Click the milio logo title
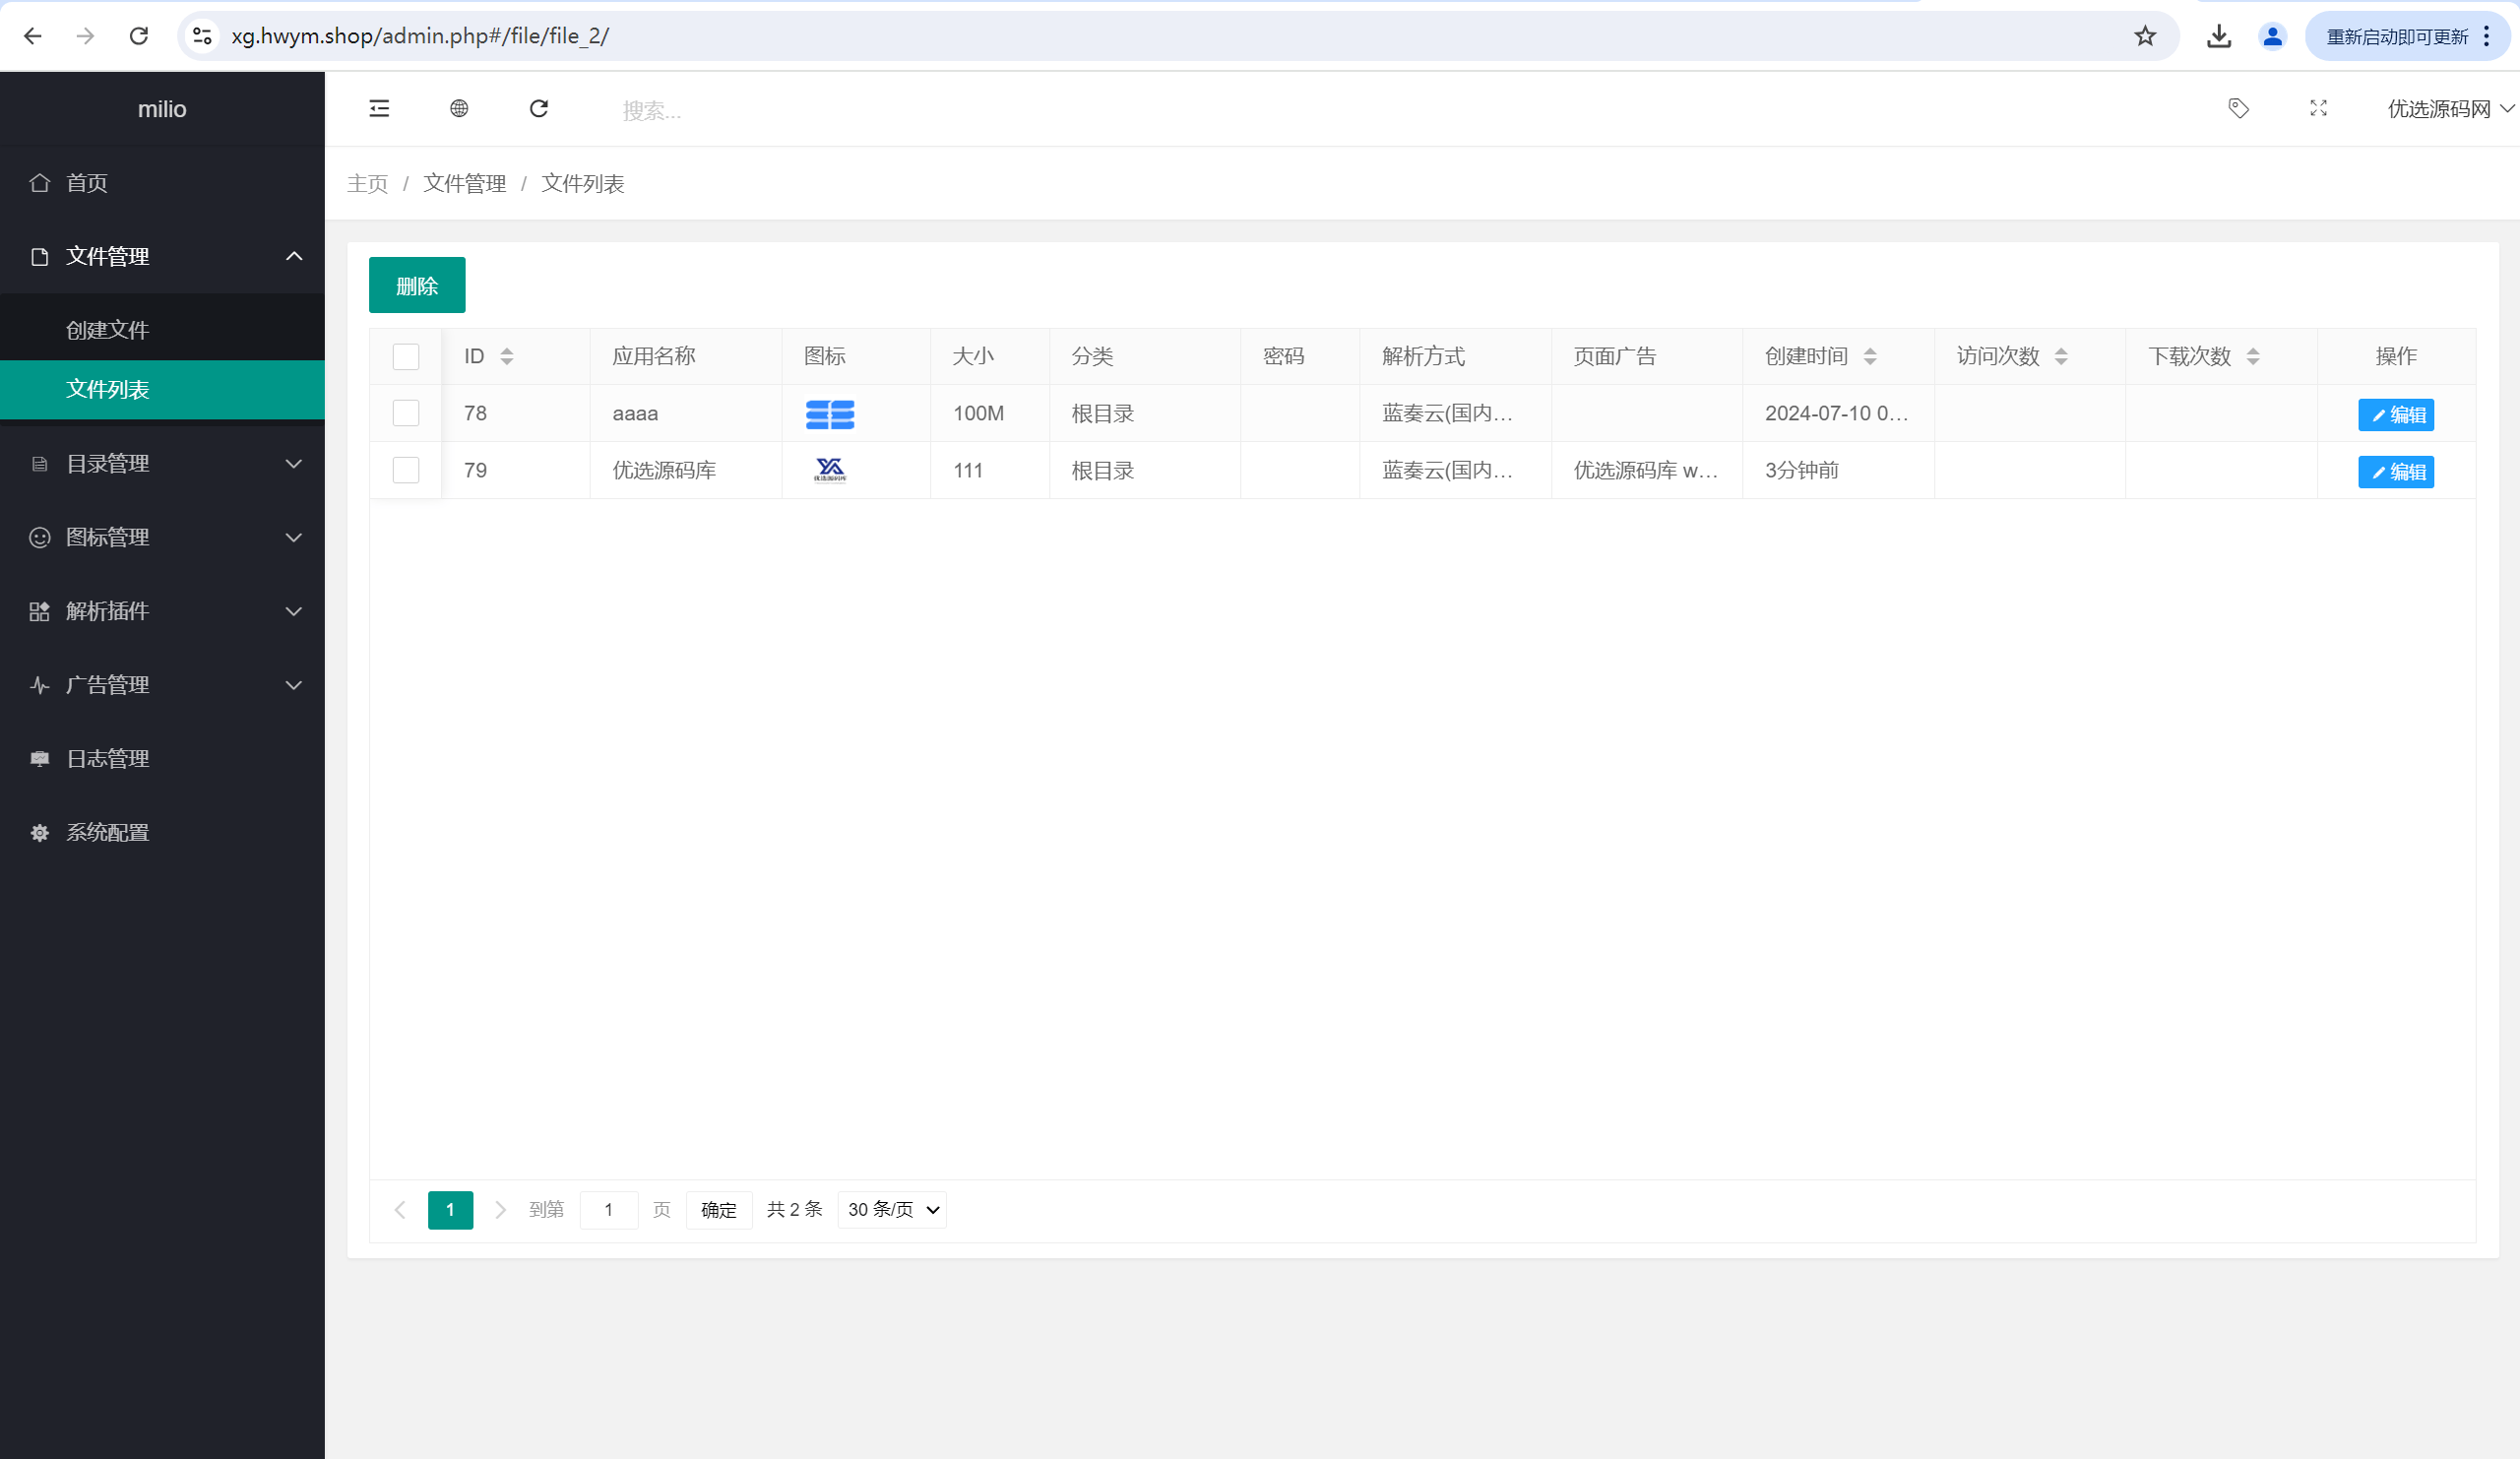 pos(162,109)
